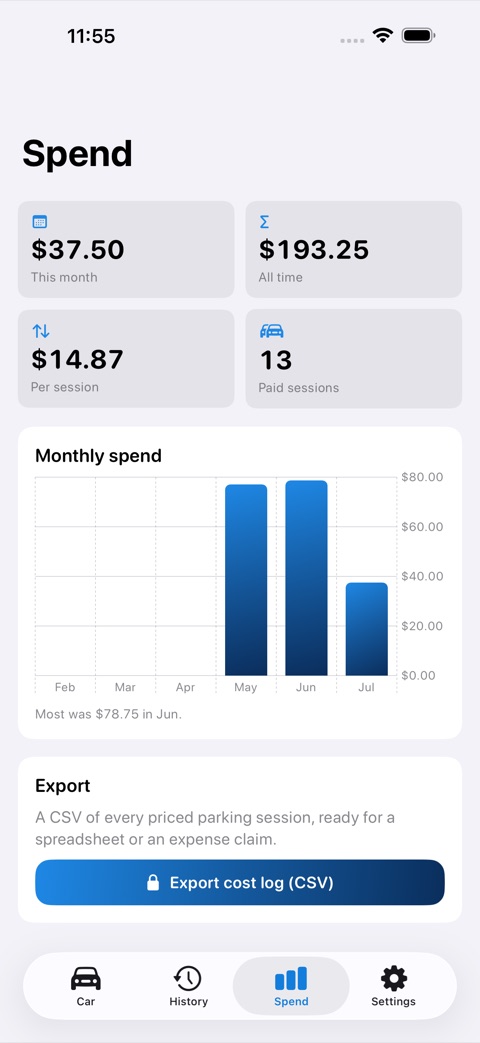
Task: Tap the Monthly spend chart title
Action: coord(98,456)
